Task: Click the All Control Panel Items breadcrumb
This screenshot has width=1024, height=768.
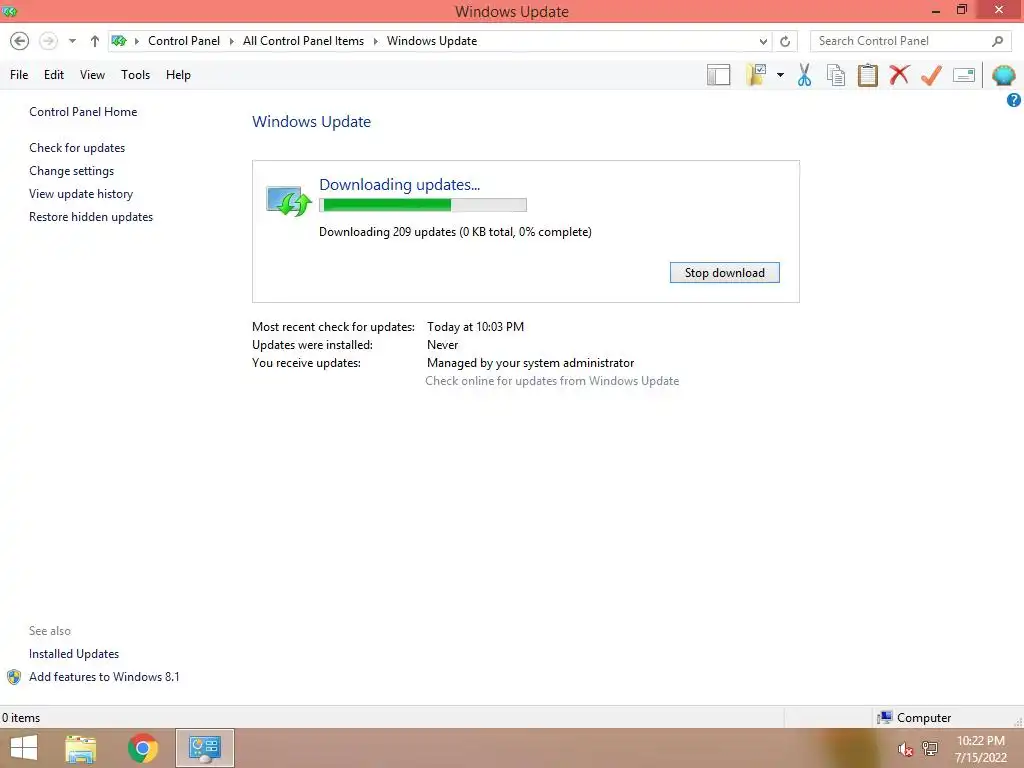Action: coord(303,41)
